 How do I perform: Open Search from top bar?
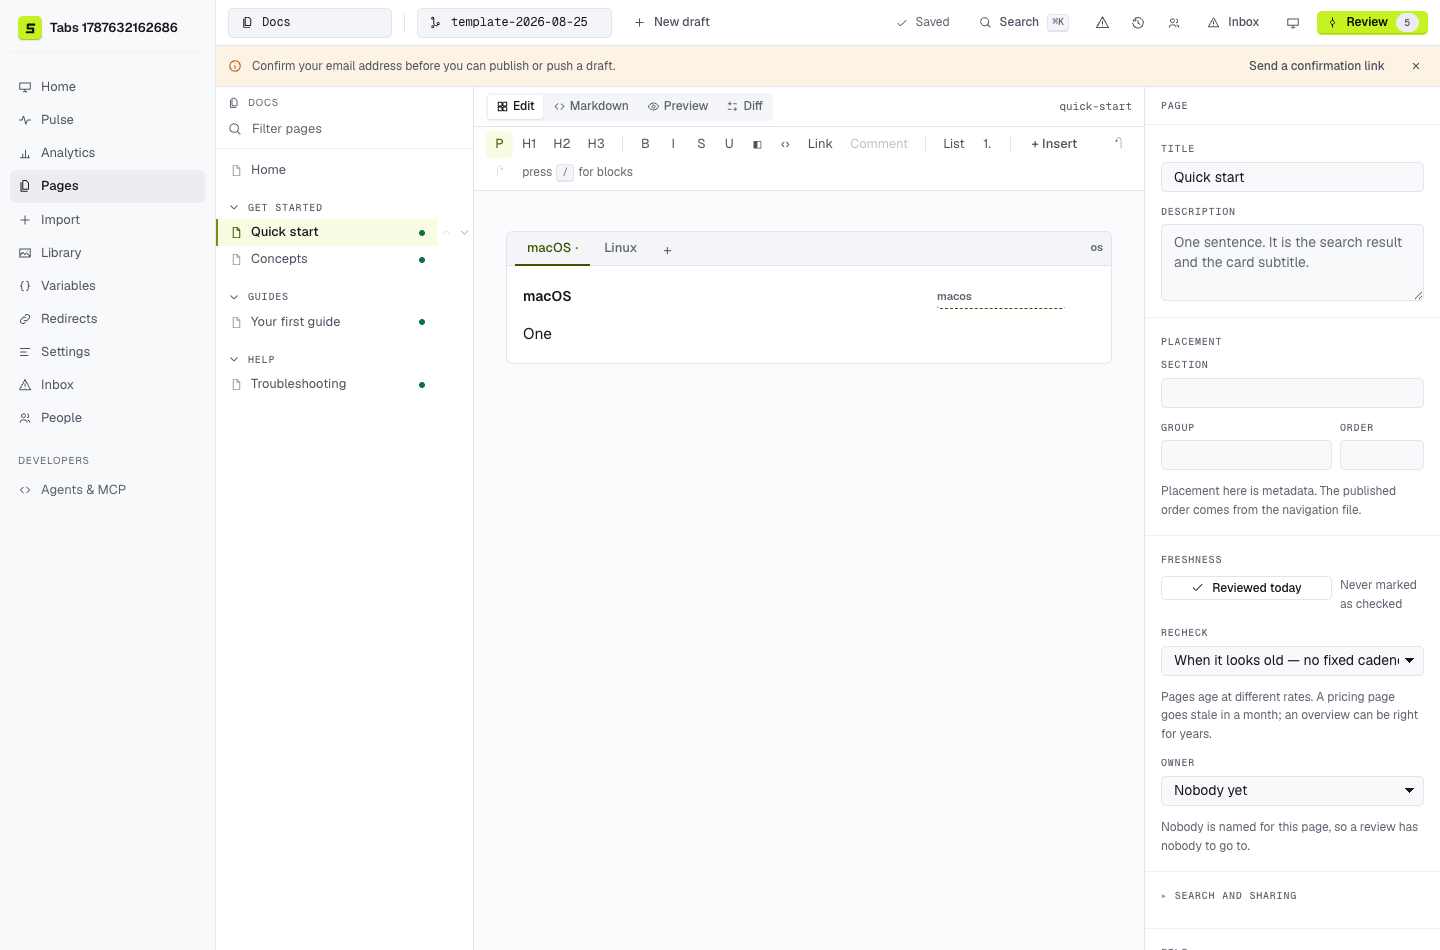pyautogui.click(x=1024, y=22)
